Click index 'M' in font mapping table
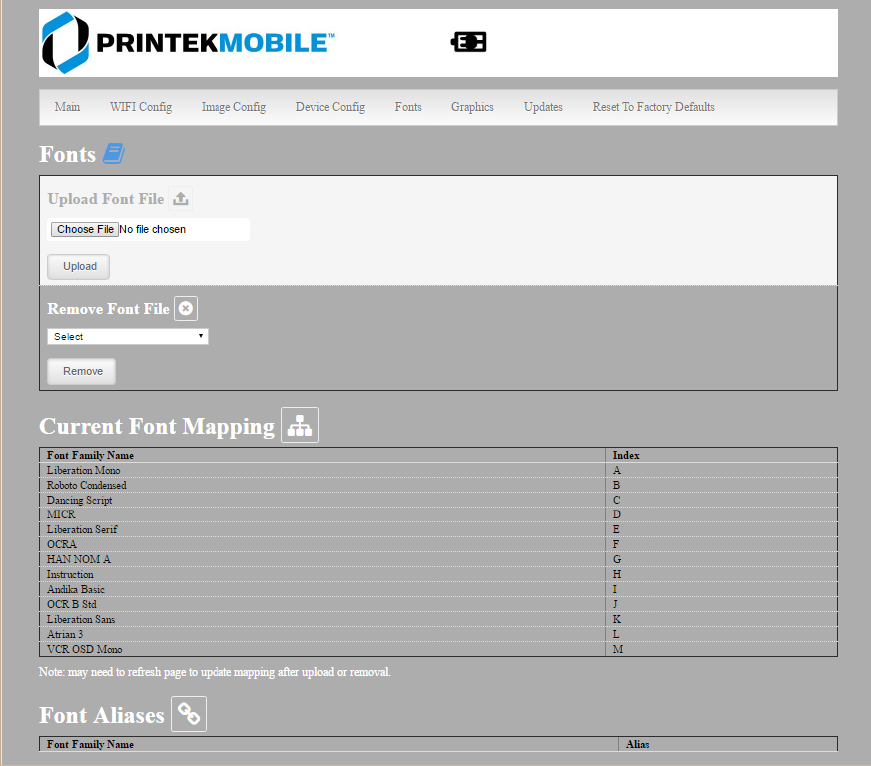 [618, 649]
